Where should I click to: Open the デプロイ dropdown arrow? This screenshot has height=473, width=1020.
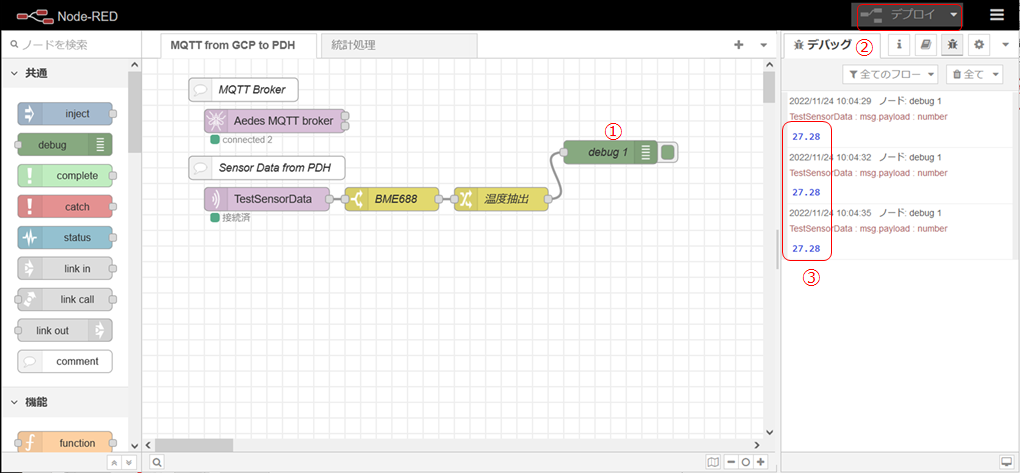tap(954, 15)
